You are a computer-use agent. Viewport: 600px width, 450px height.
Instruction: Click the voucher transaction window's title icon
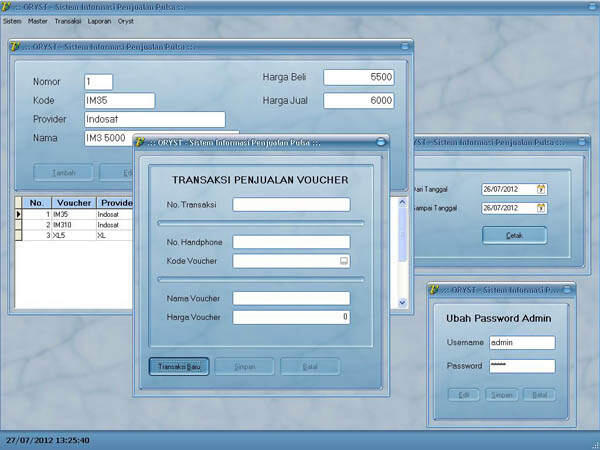[139, 142]
